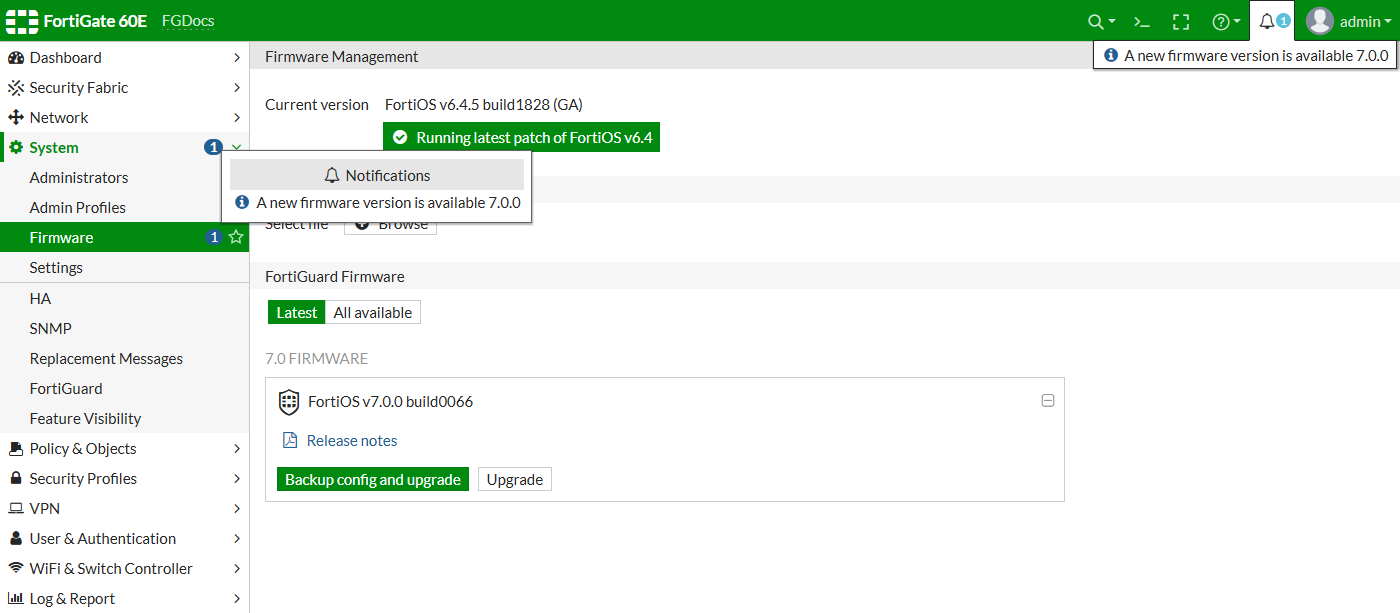Click notification badge on Firmware item
The height and width of the screenshot is (613, 1400).
(x=213, y=237)
